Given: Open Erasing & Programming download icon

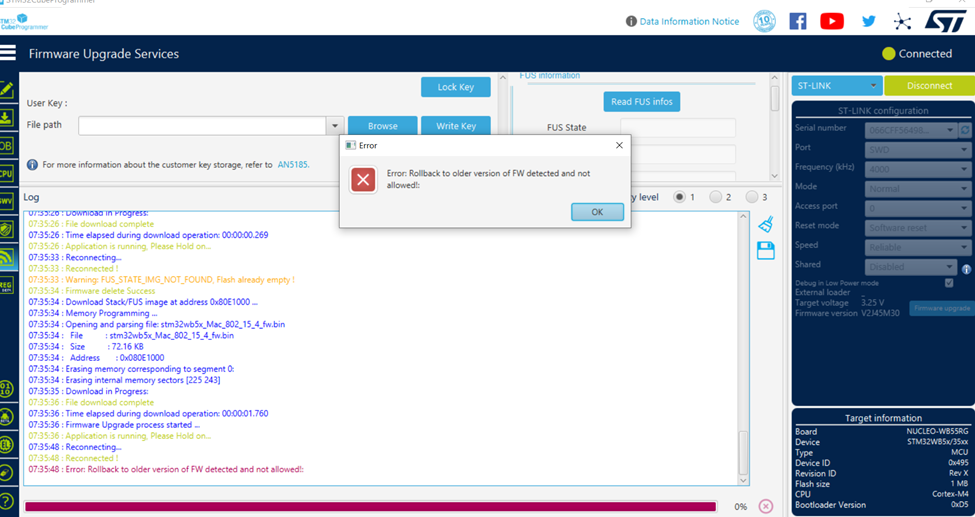Looking at the screenshot, I should tap(6, 118).
